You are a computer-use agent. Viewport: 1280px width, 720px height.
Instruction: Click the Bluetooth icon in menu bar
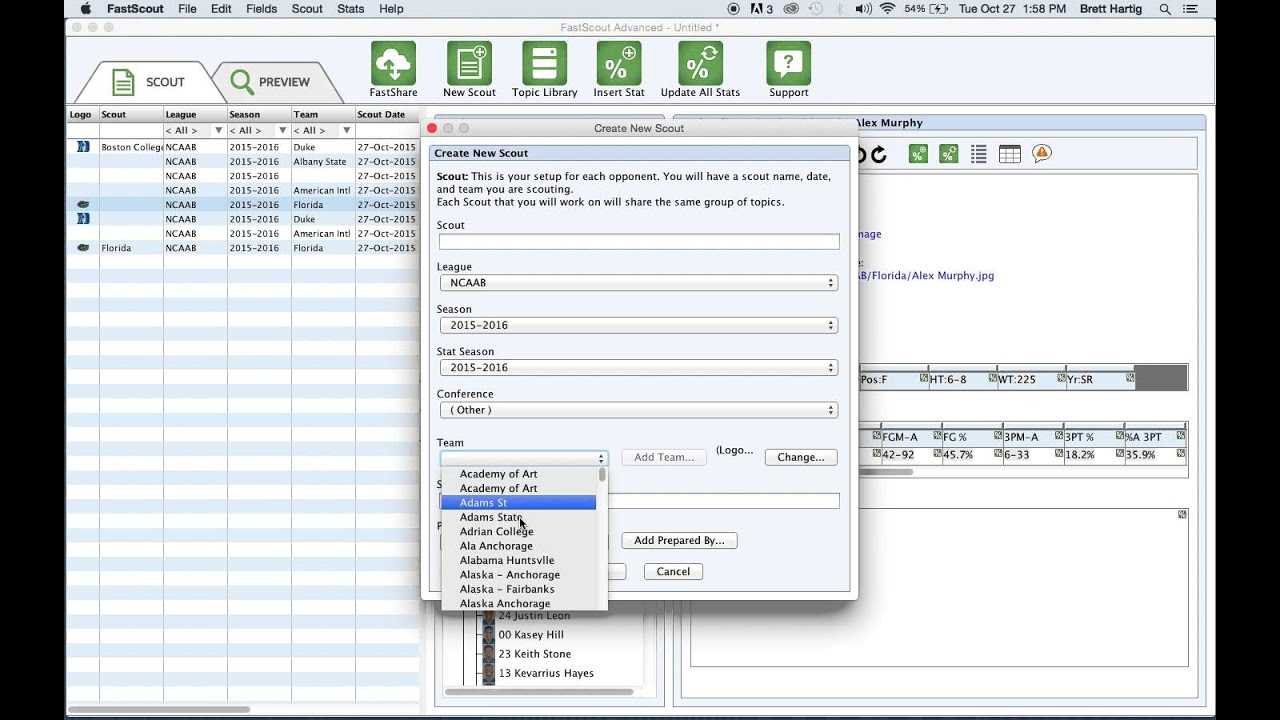[x=839, y=9]
